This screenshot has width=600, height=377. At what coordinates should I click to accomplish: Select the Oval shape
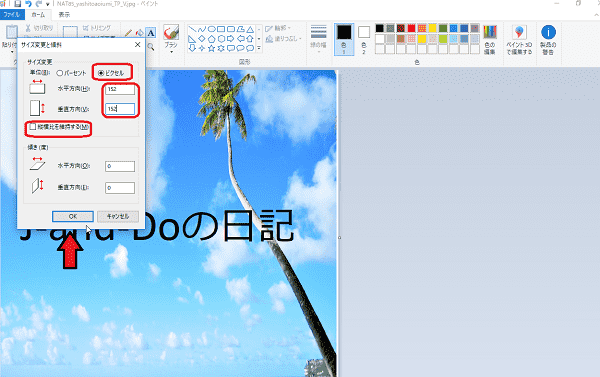click(211, 29)
